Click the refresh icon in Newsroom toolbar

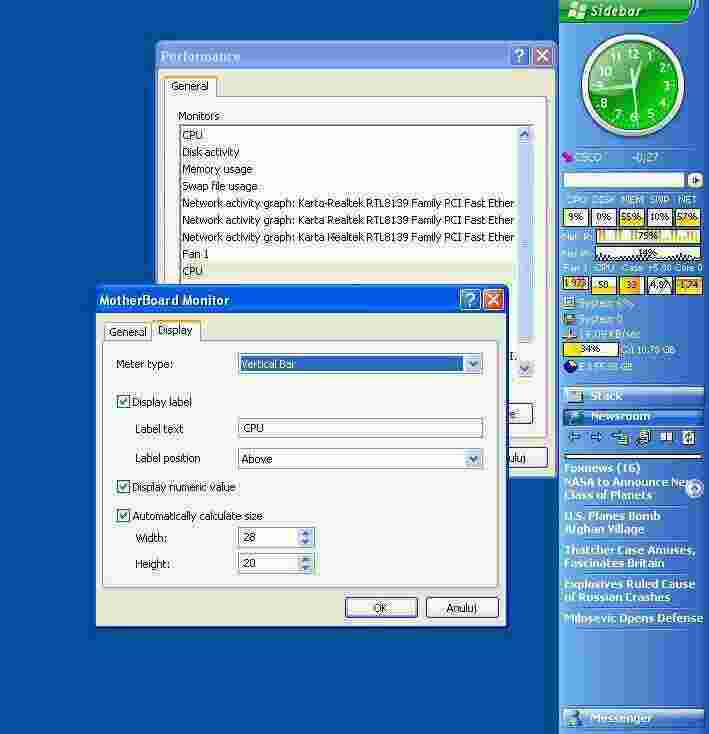[689, 437]
